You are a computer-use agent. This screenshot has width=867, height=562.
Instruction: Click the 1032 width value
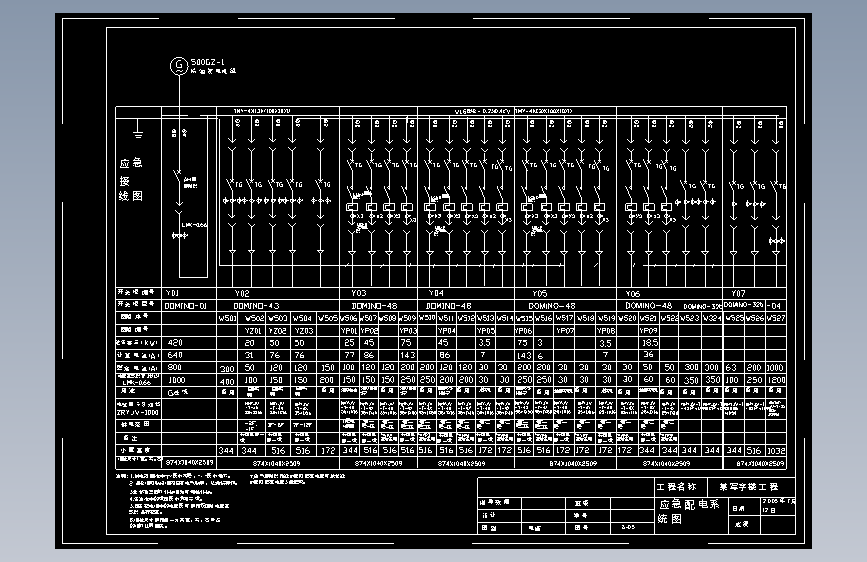tap(776, 451)
